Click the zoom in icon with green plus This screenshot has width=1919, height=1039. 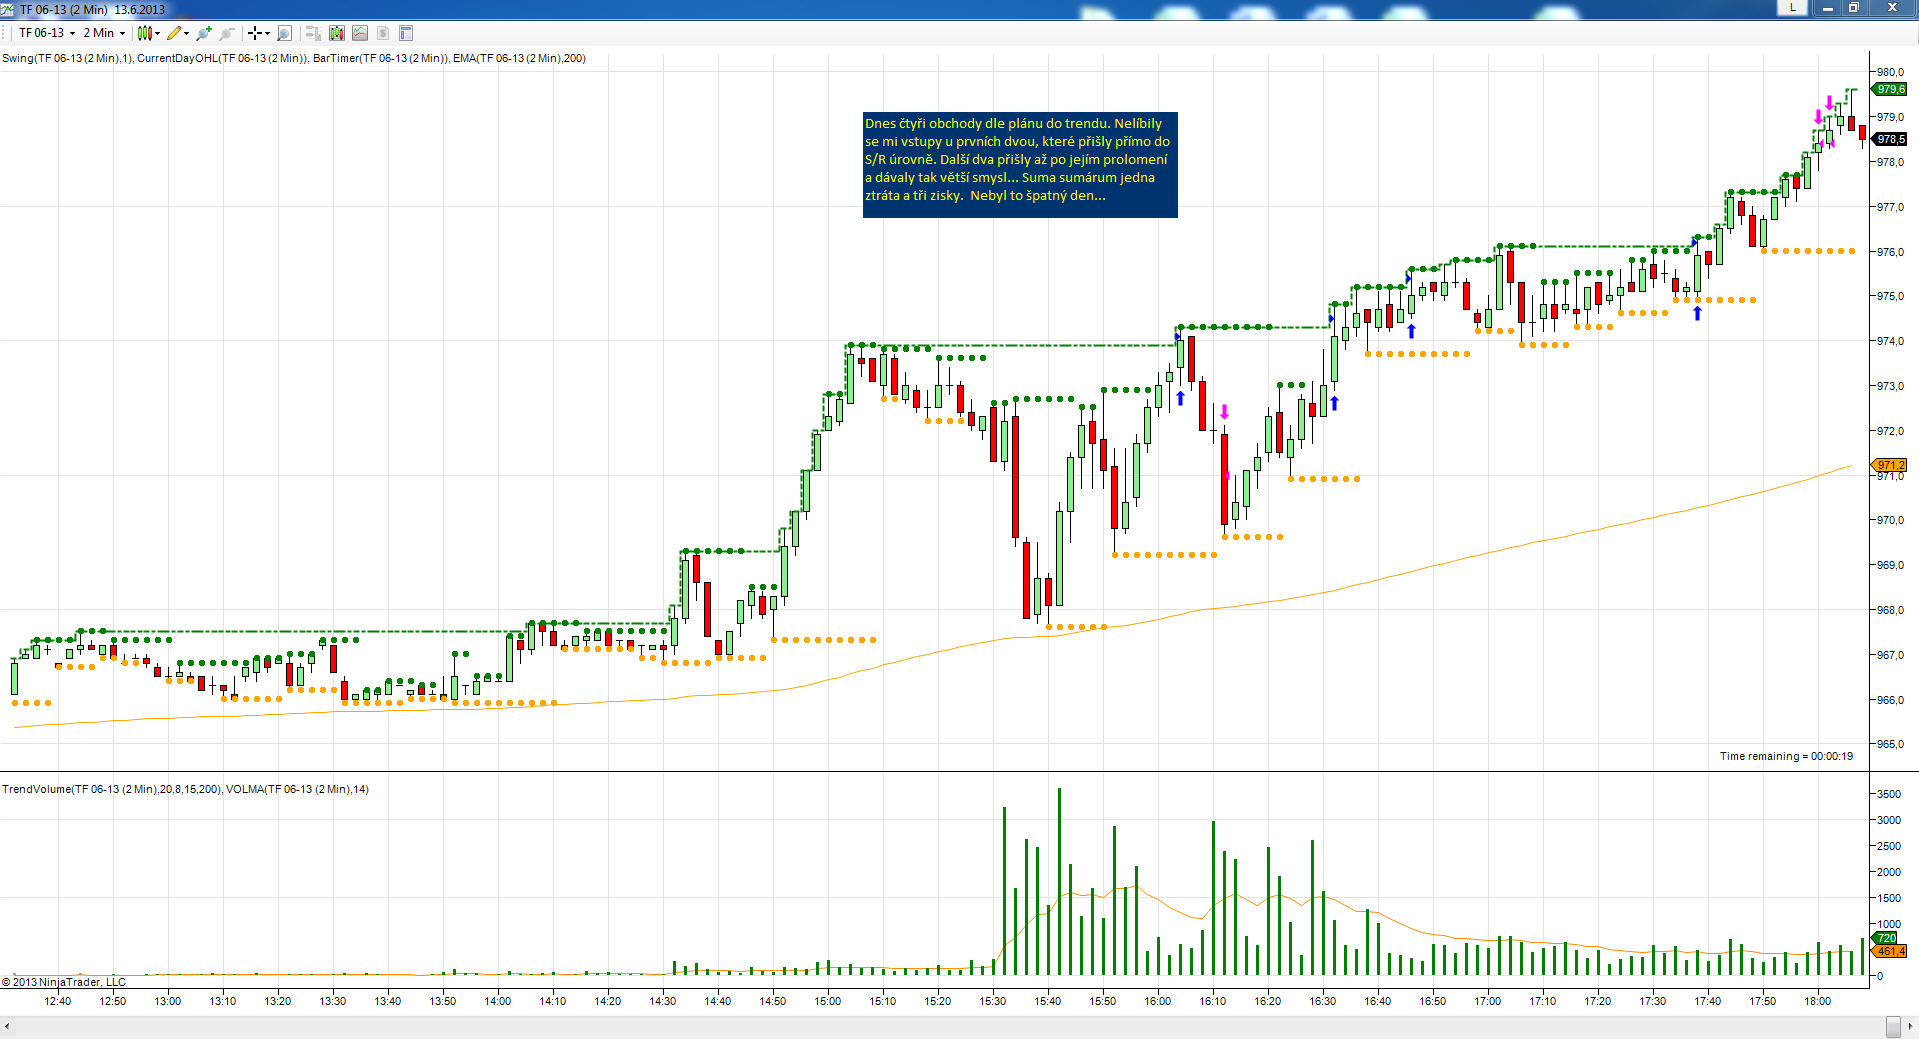point(204,33)
